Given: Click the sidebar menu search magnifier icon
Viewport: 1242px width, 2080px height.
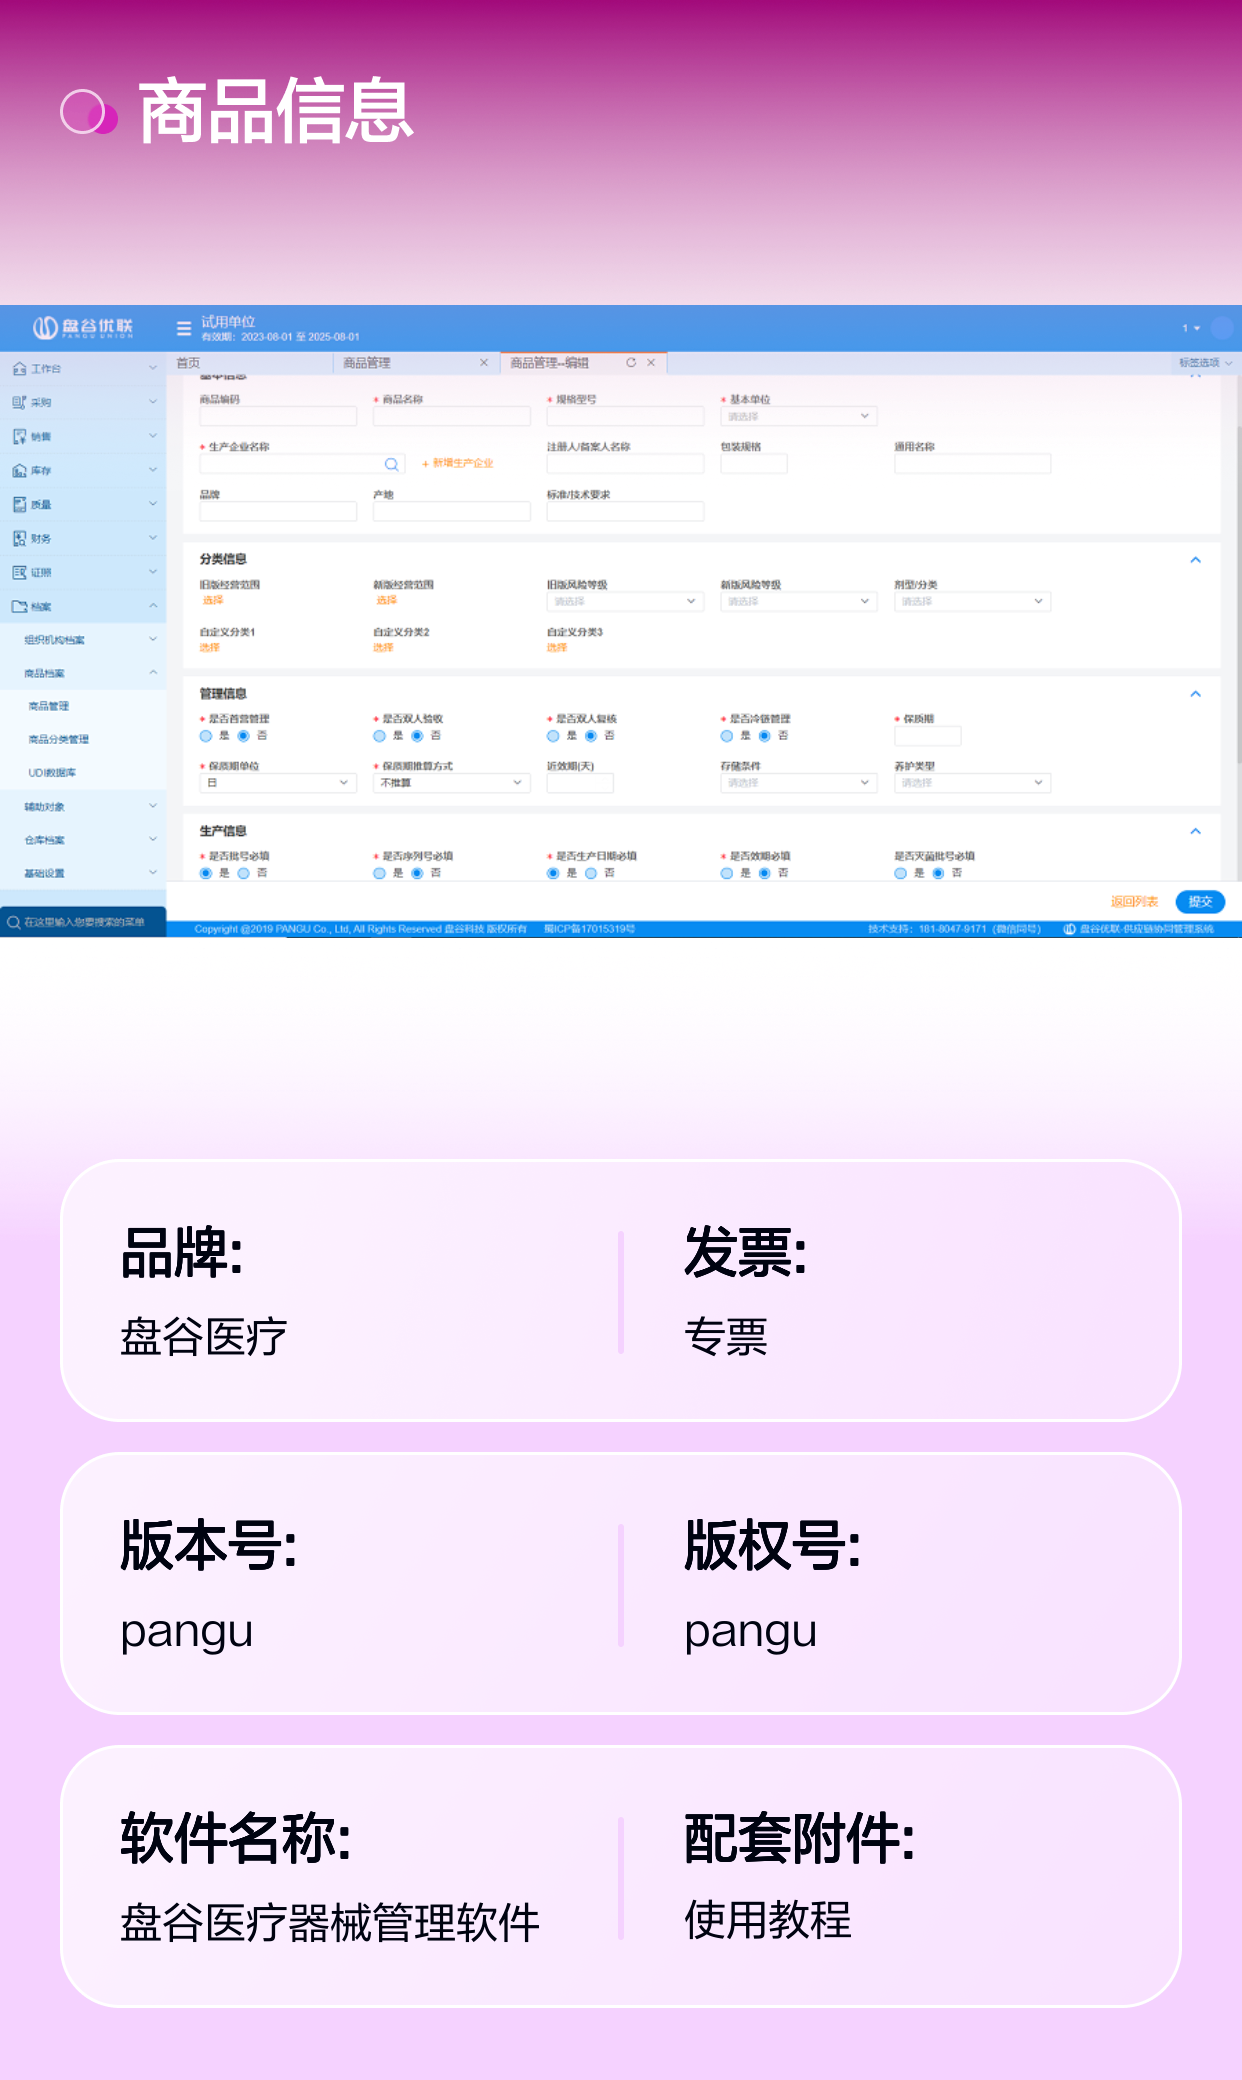Looking at the screenshot, I should (x=14, y=922).
